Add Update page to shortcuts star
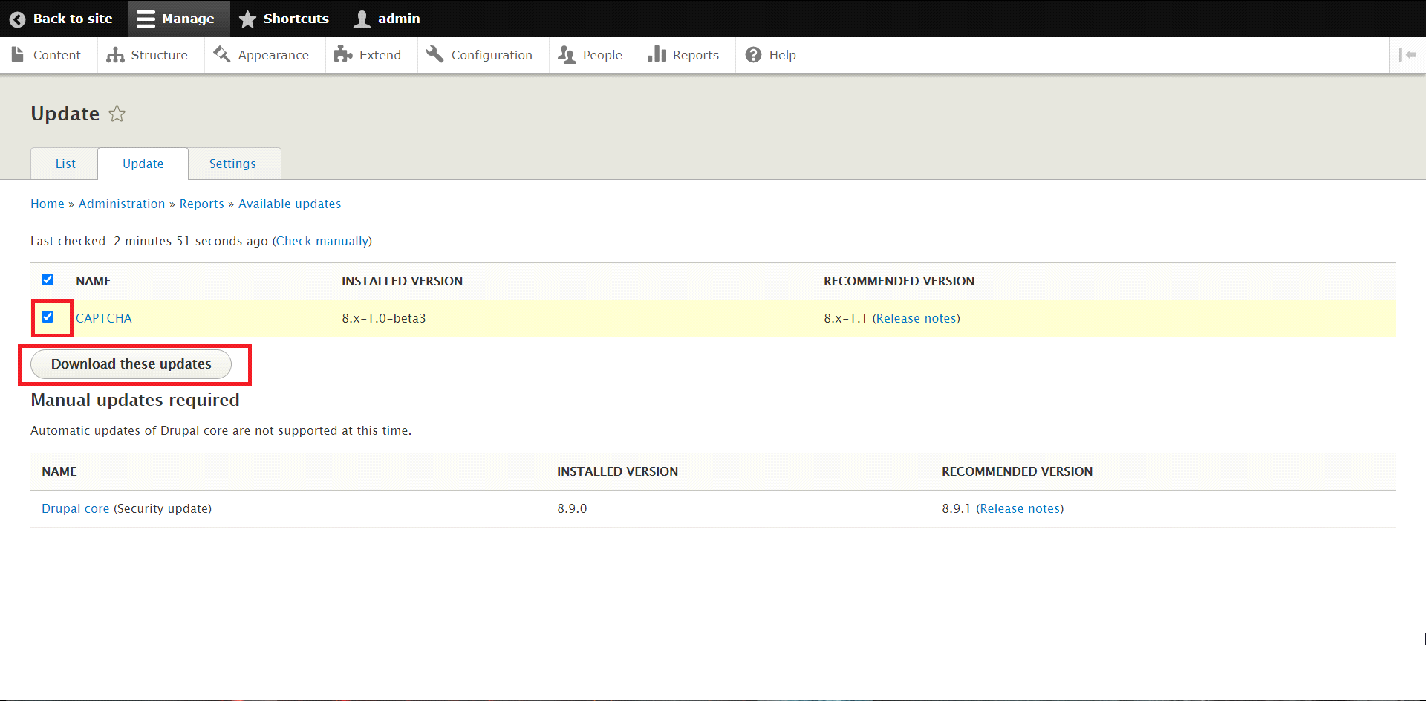 coord(117,114)
